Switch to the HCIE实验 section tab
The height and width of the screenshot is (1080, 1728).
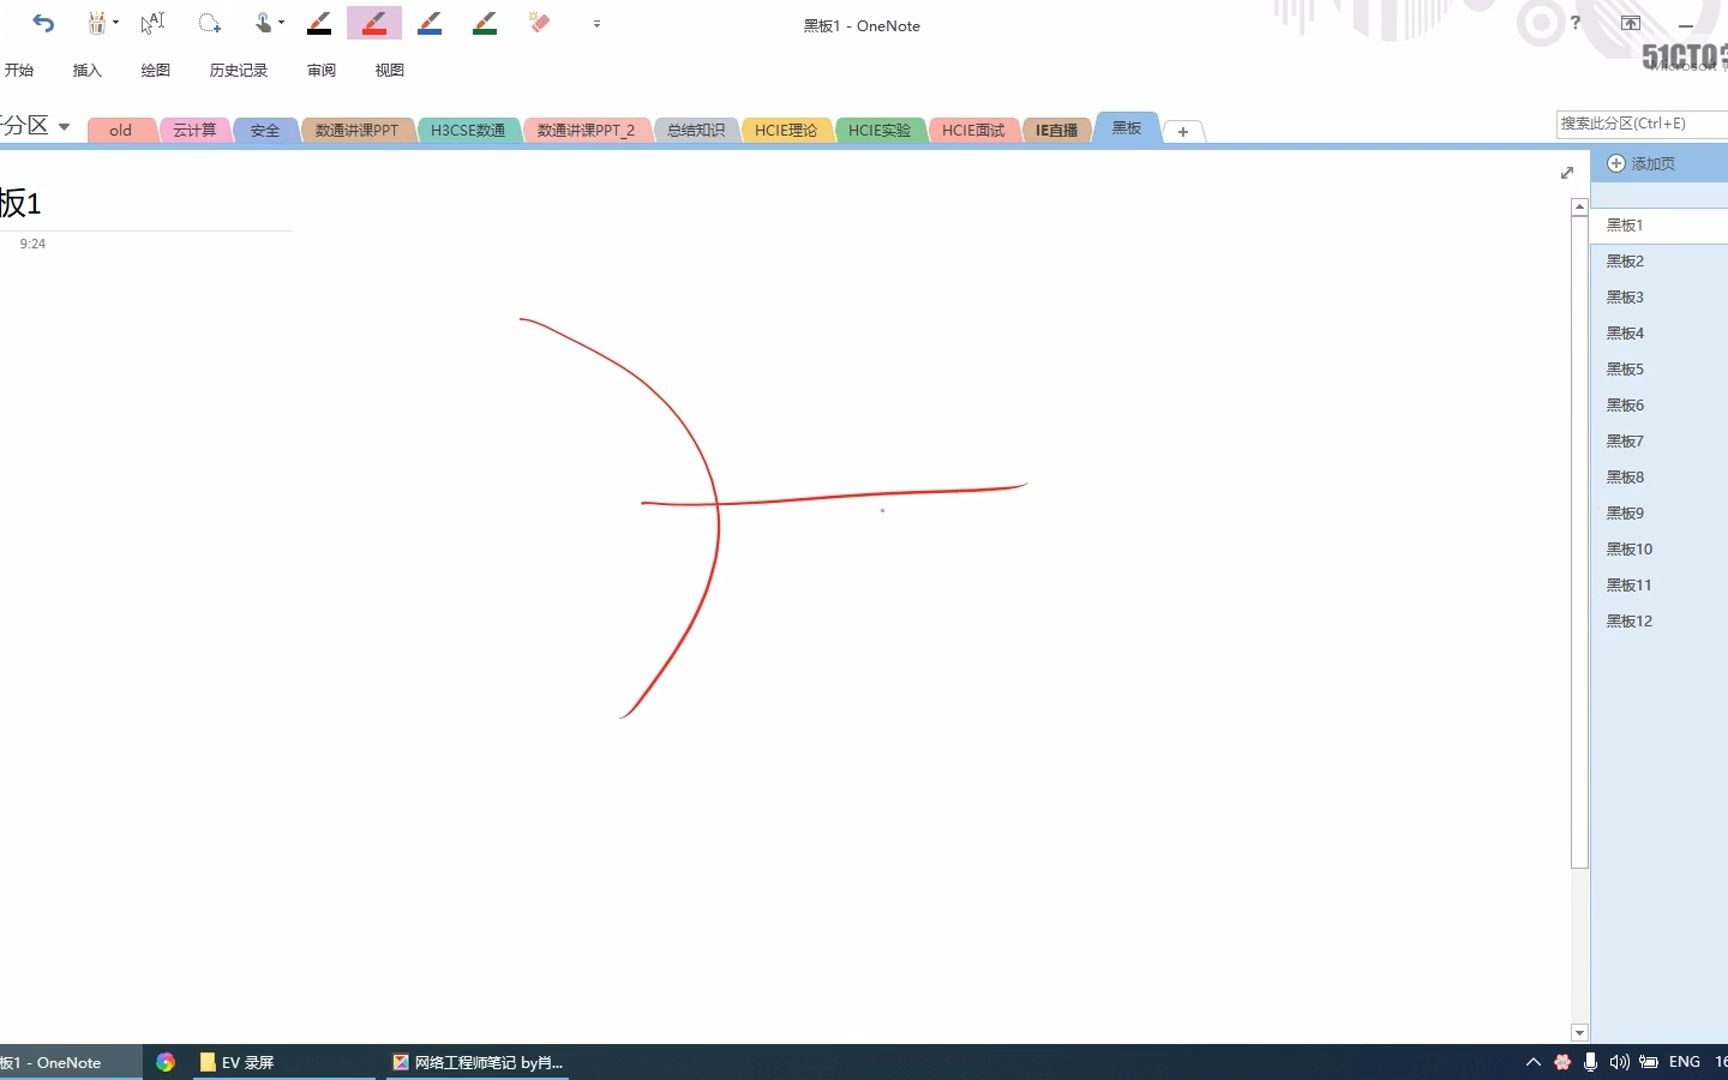(880, 130)
